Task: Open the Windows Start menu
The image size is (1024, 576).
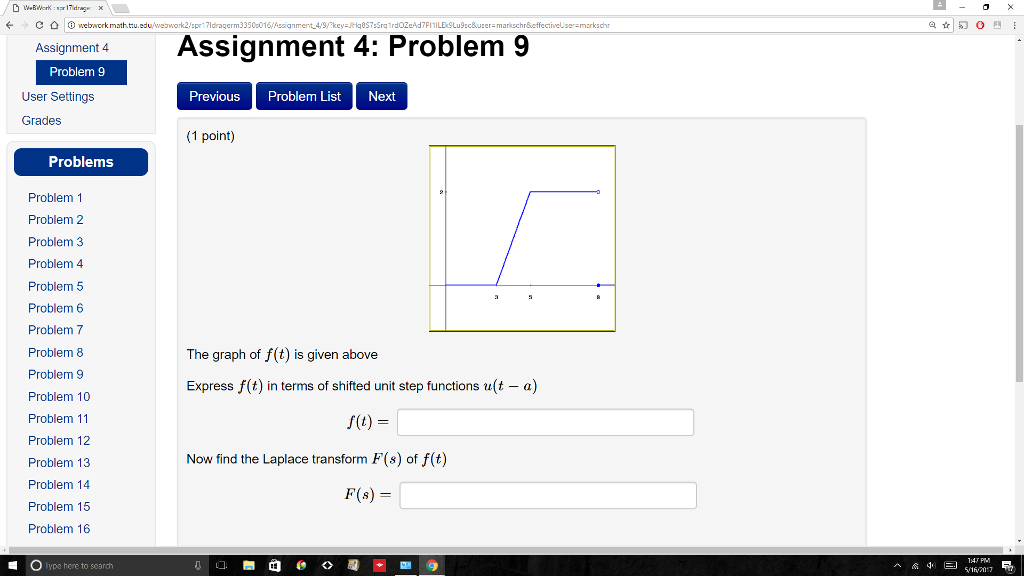Action: [12, 565]
